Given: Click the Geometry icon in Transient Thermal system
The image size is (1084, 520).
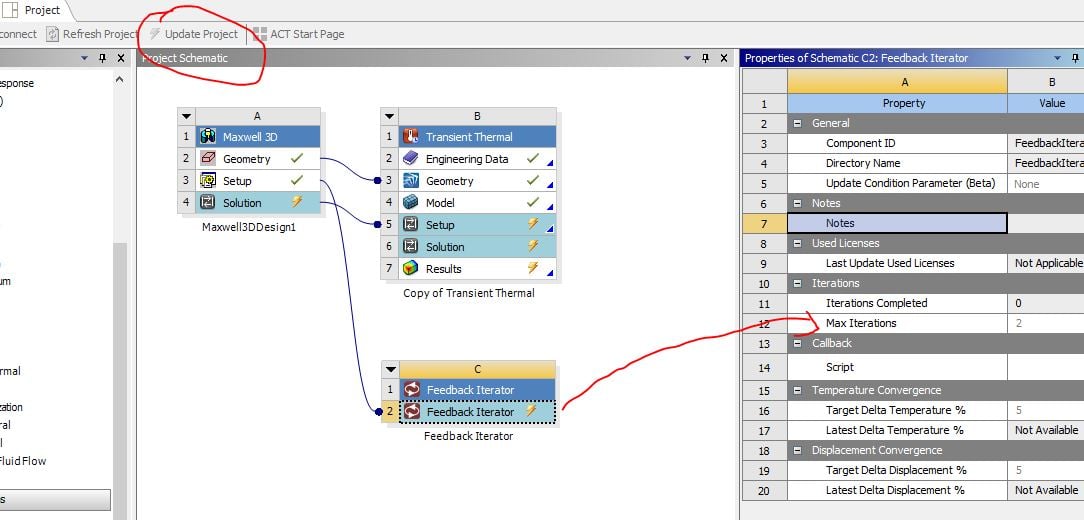Looking at the screenshot, I should coord(411,181).
